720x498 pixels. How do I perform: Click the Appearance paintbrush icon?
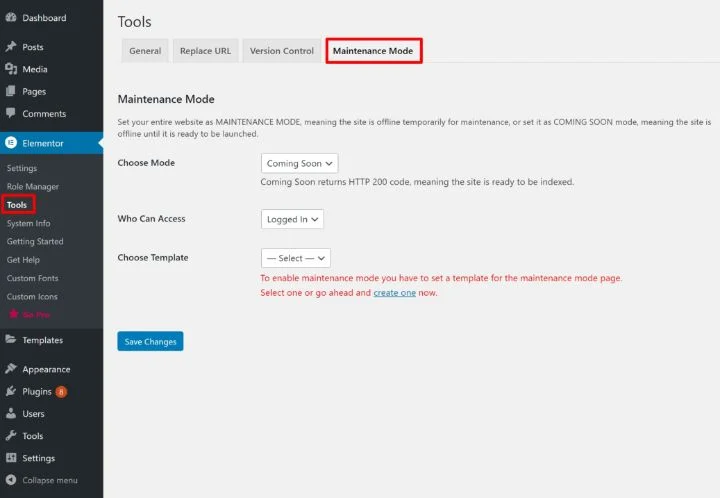[x=11, y=369]
